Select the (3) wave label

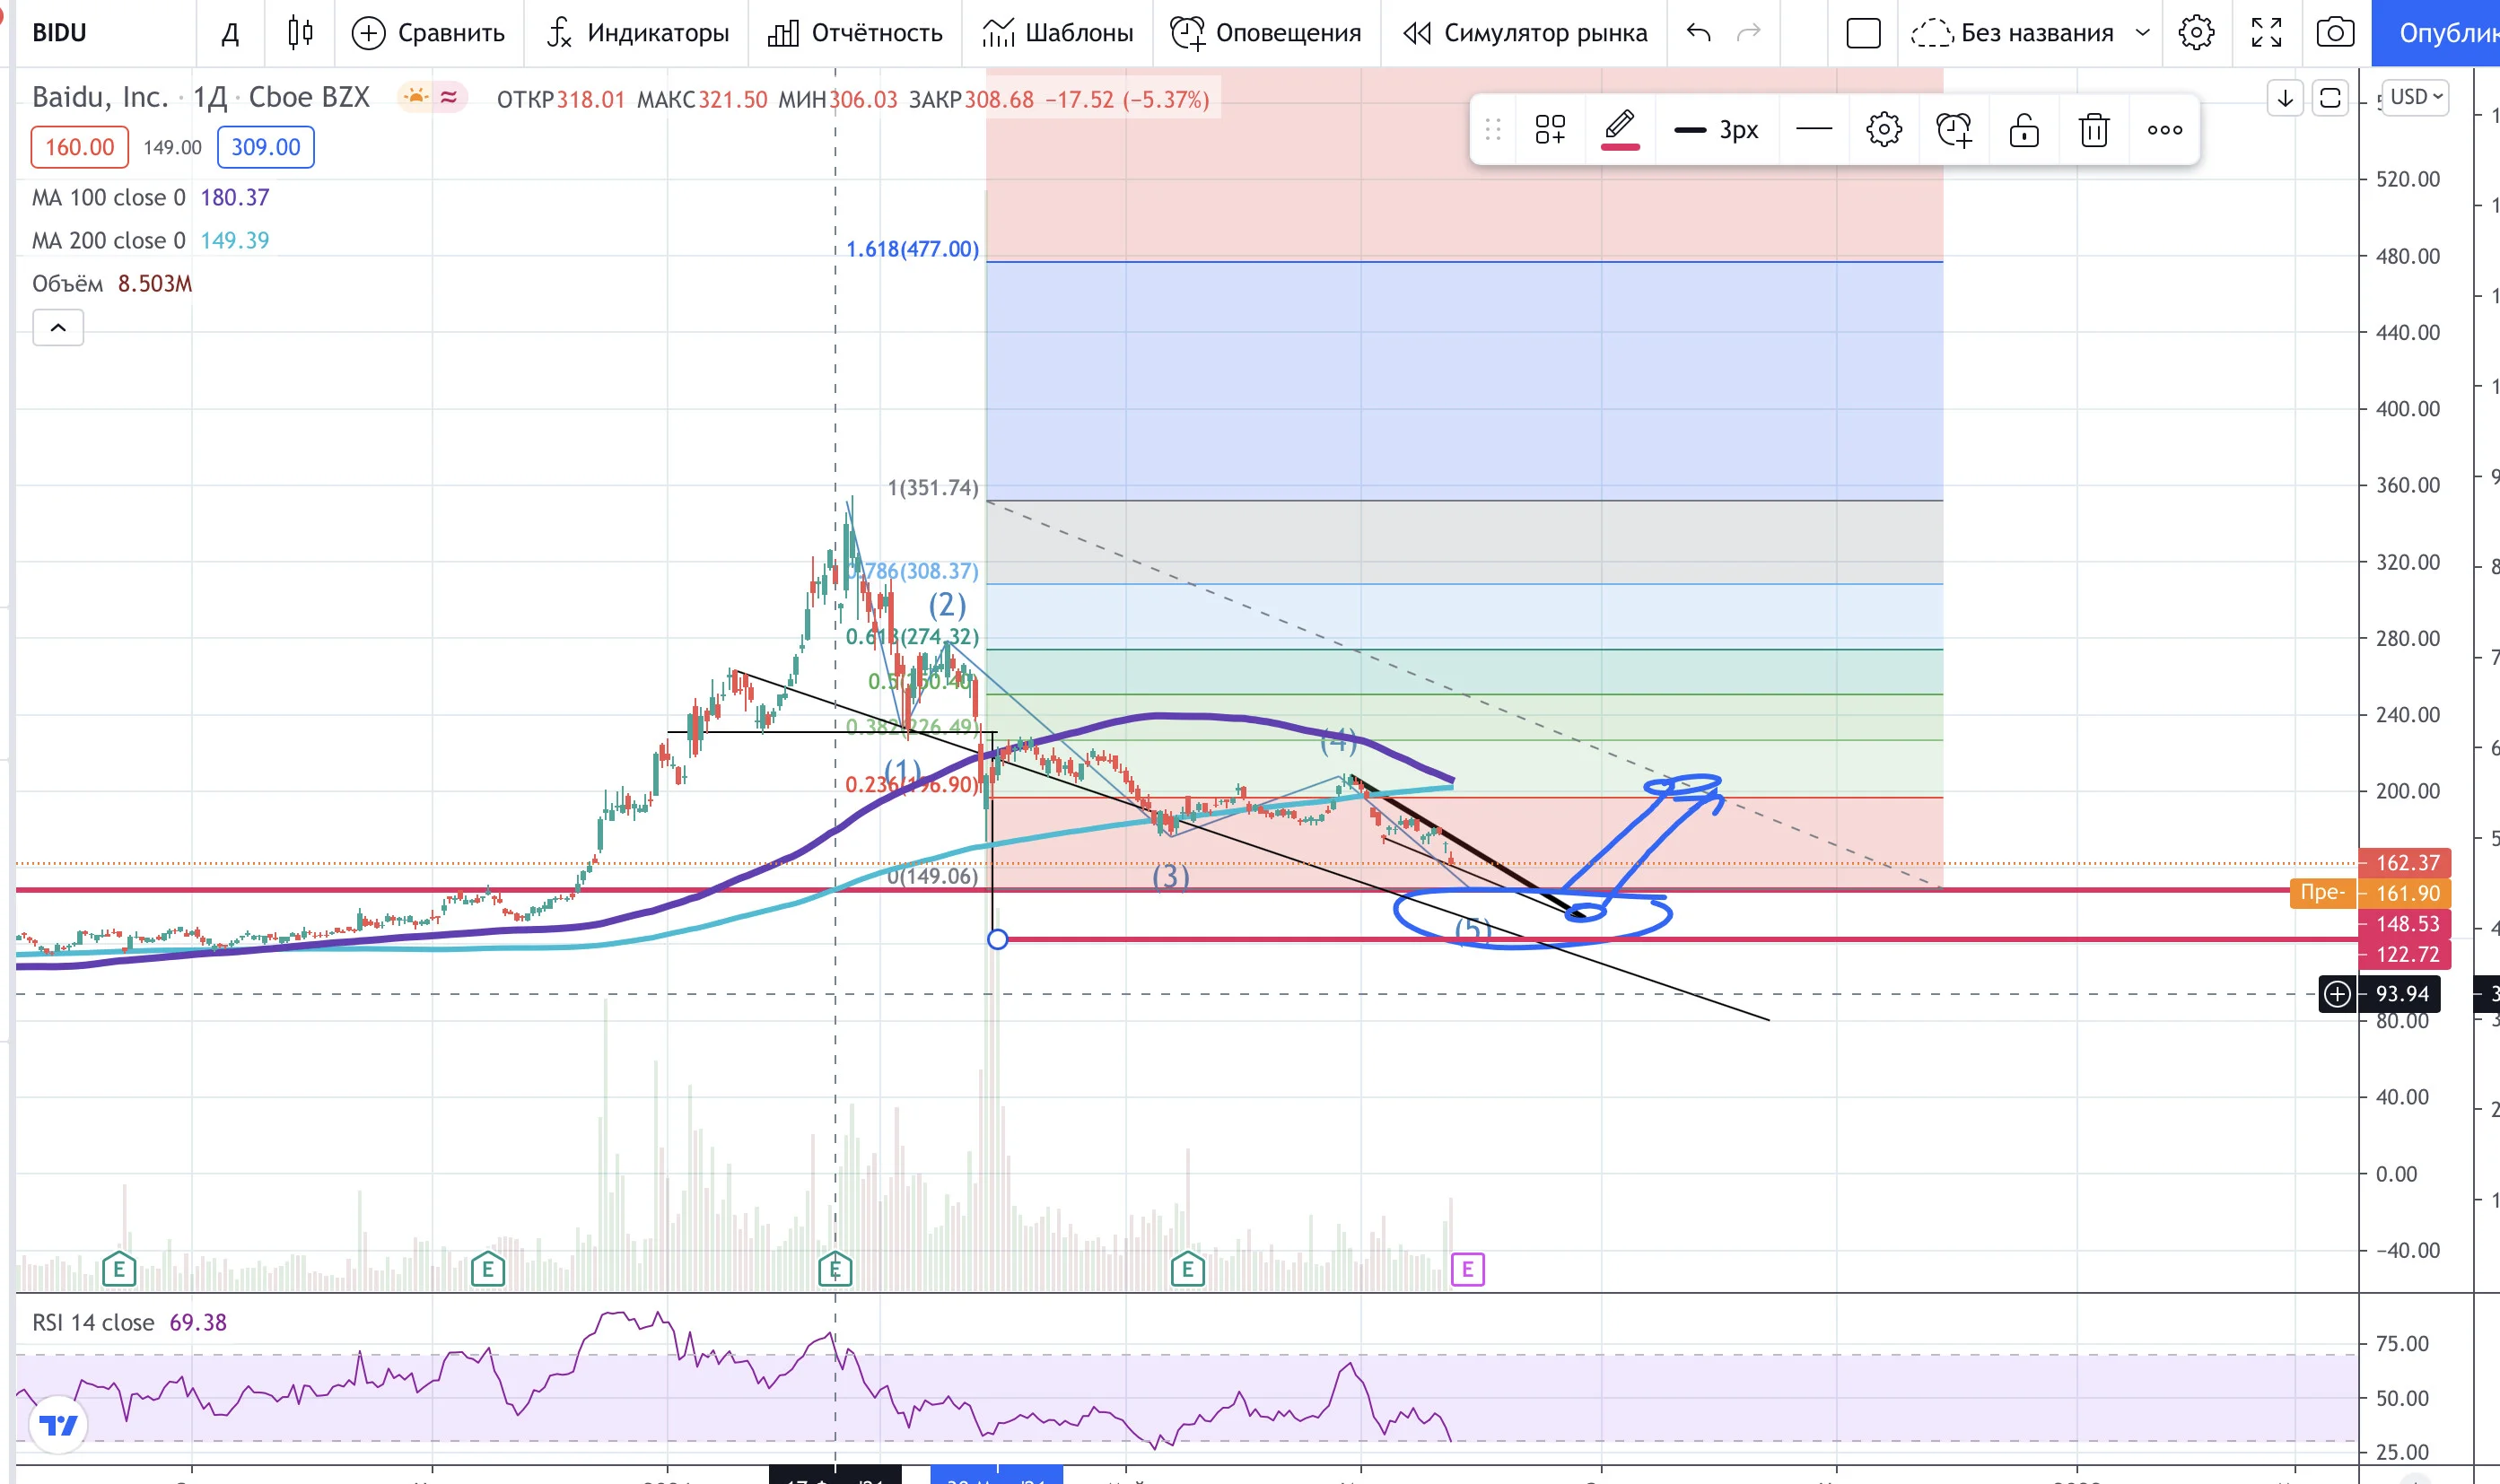click(1171, 876)
